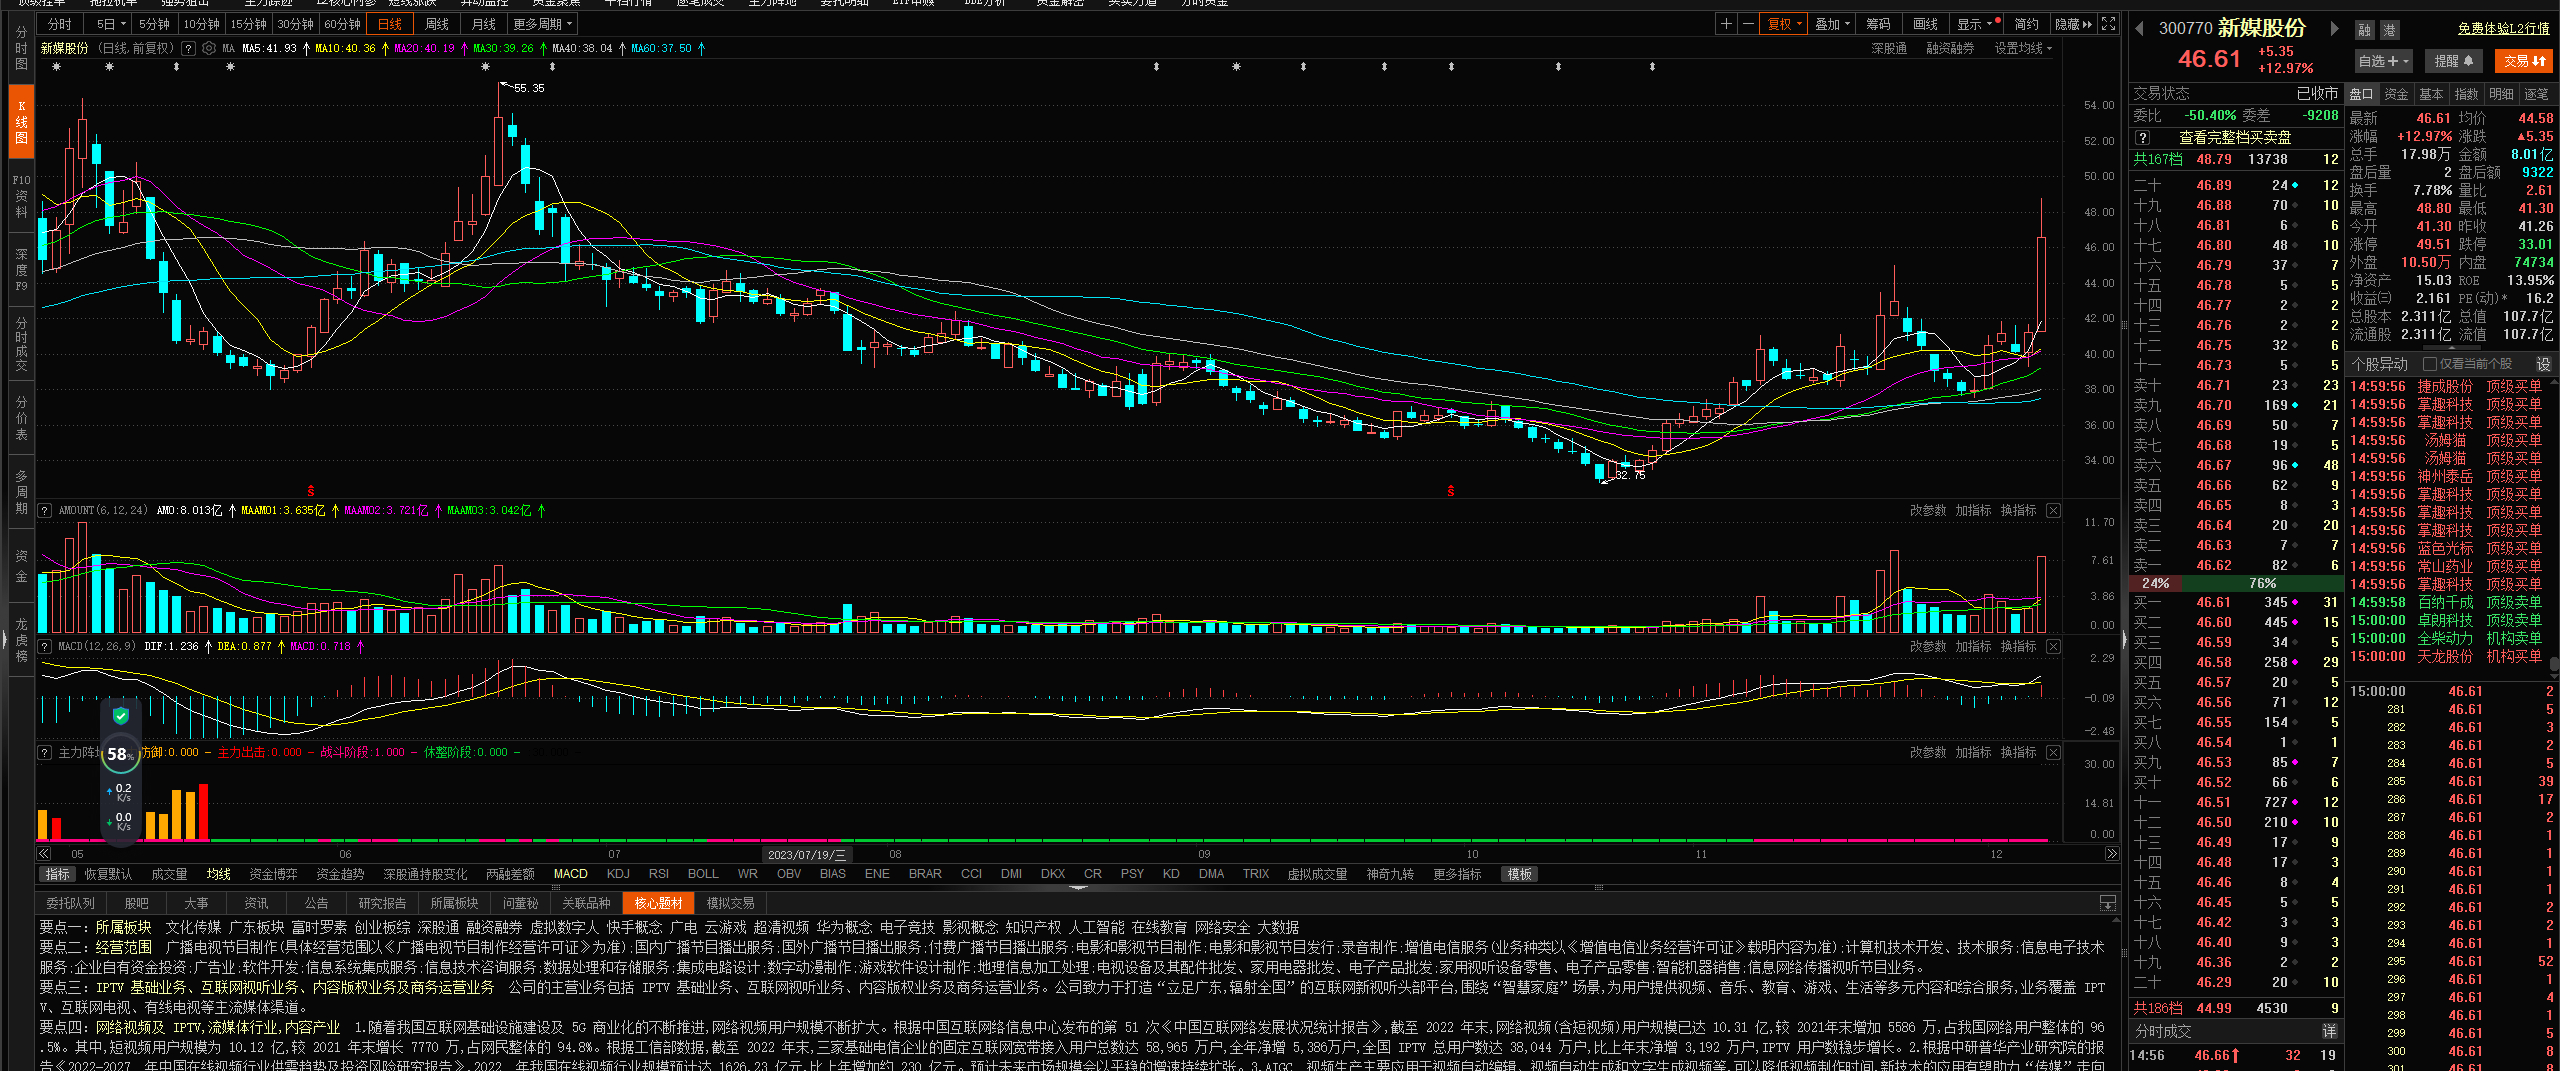Select the 资金 tab in quote panel
The image size is (2560, 1071).
point(2396,94)
